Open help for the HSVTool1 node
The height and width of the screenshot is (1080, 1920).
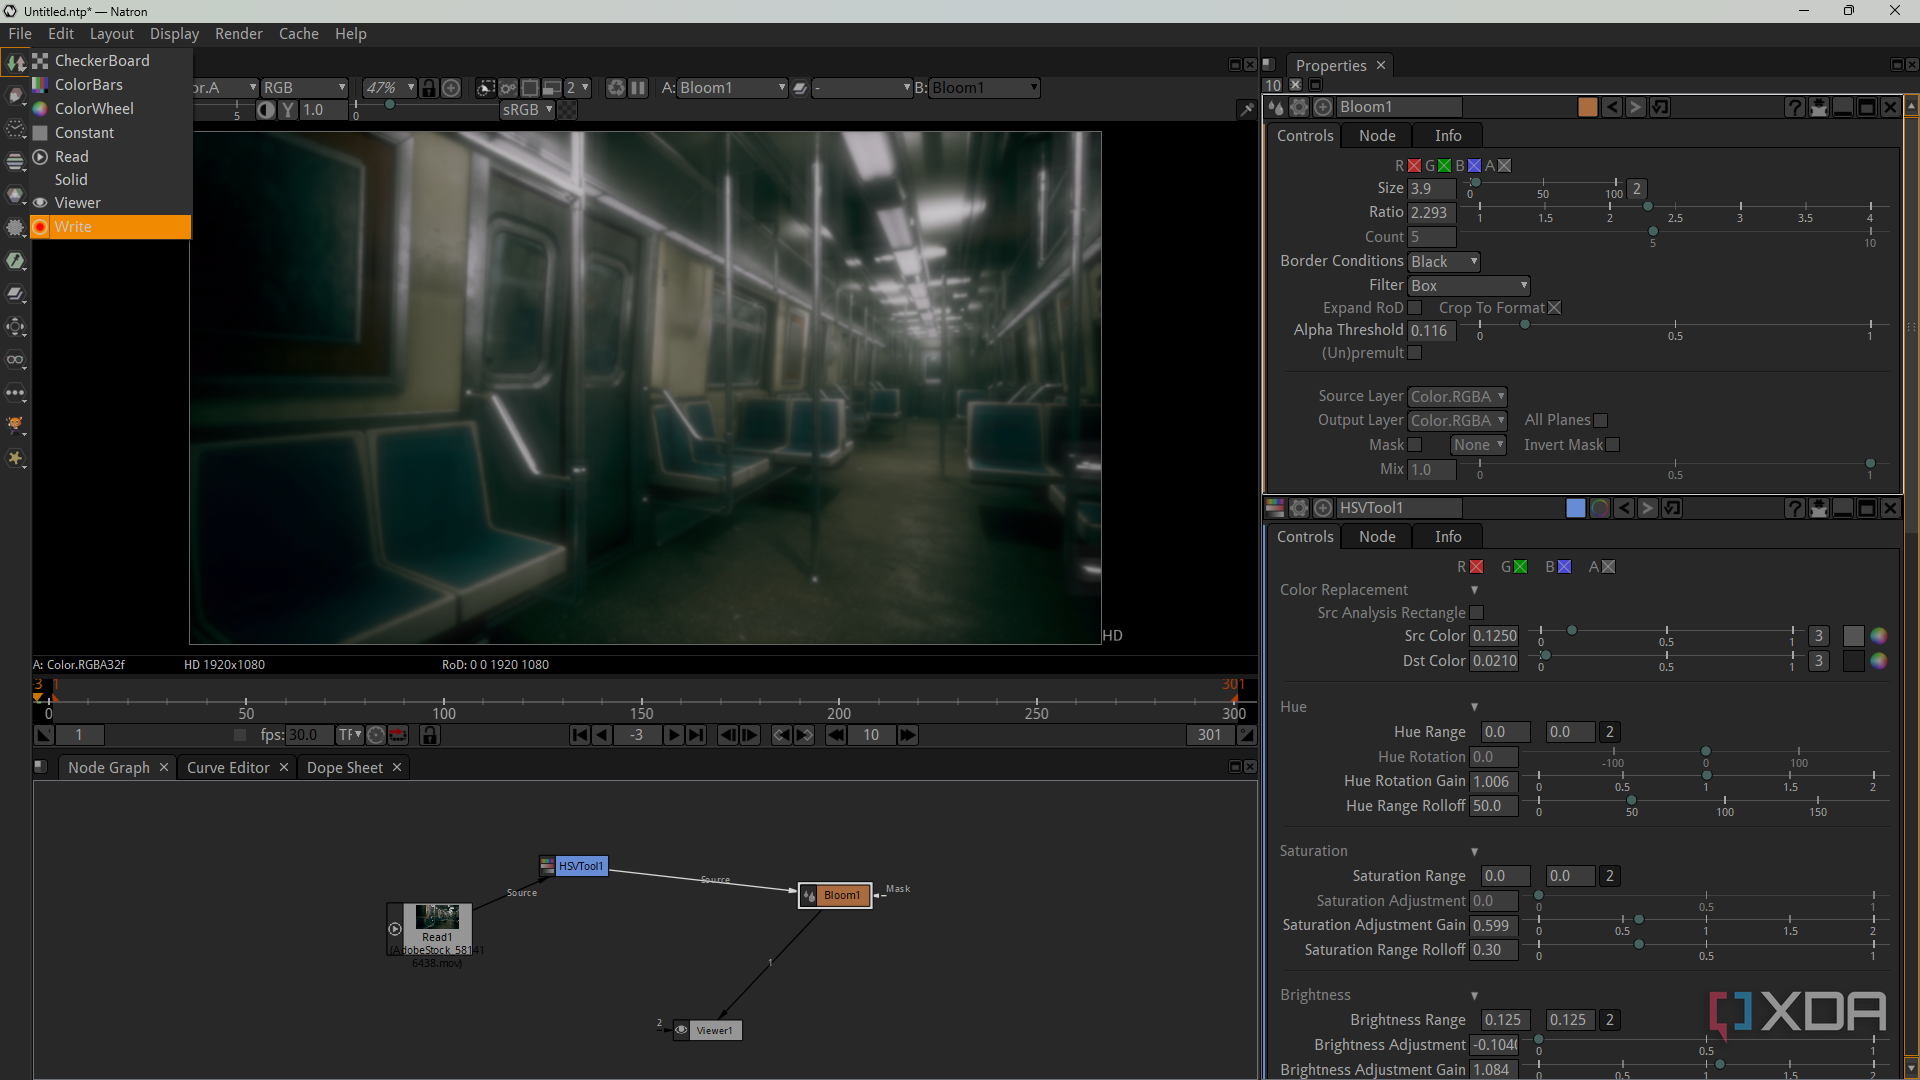click(1795, 508)
